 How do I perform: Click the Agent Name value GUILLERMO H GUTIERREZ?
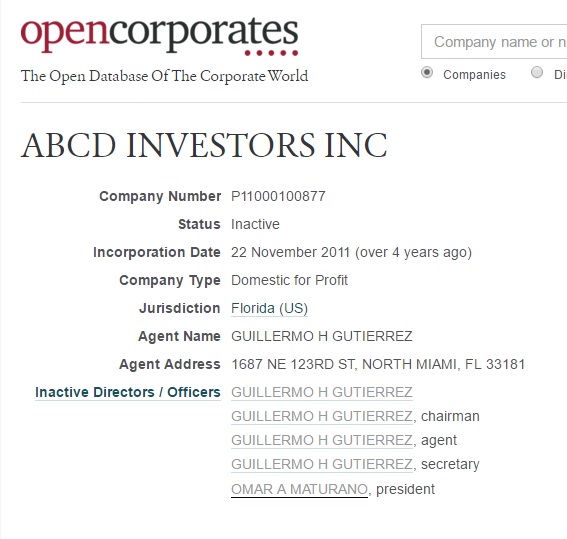(x=322, y=336)
